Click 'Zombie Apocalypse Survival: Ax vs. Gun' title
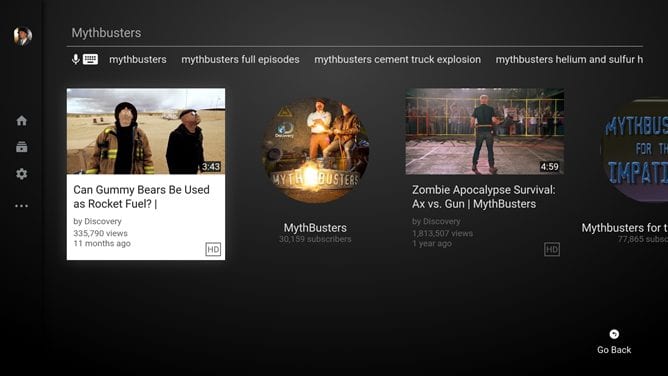The width and height of the screenshot is (668, 376). click(484, 197)
